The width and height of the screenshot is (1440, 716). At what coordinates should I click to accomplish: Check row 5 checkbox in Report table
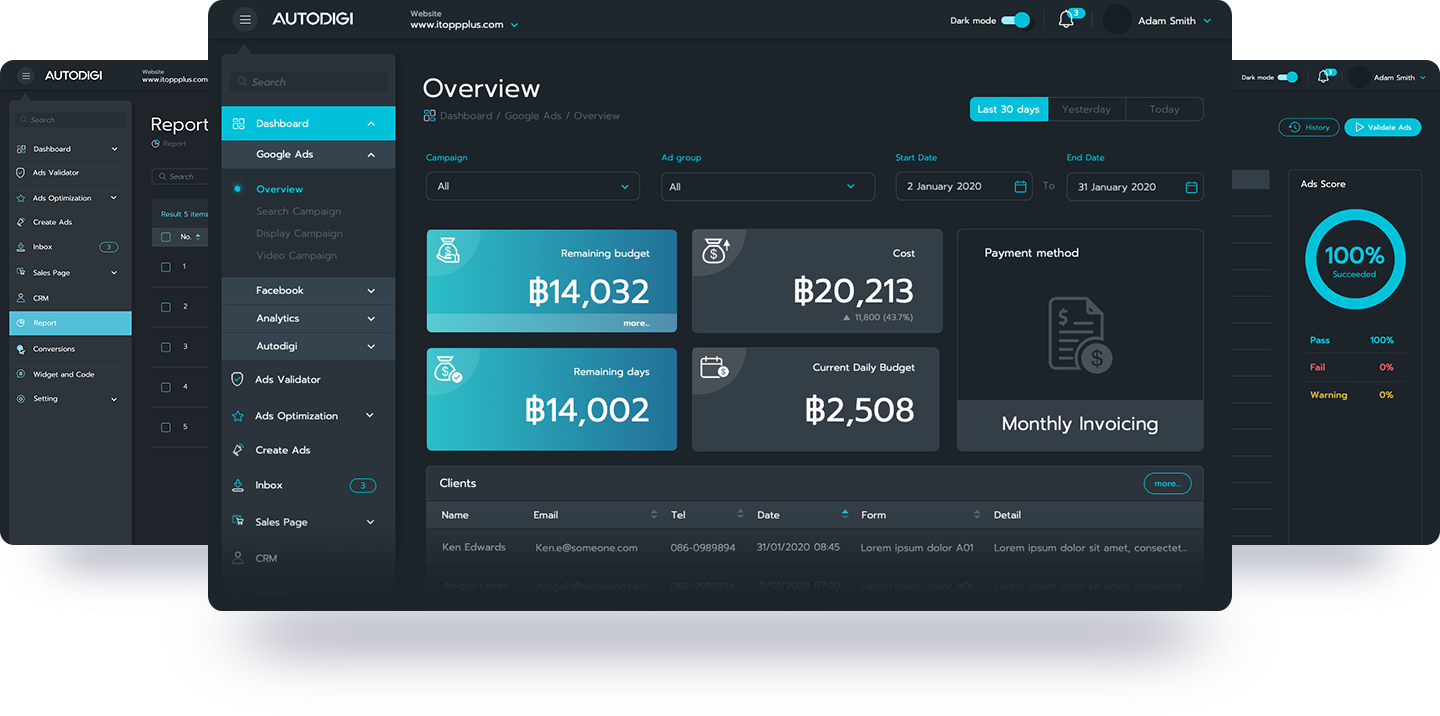(166, 427)
